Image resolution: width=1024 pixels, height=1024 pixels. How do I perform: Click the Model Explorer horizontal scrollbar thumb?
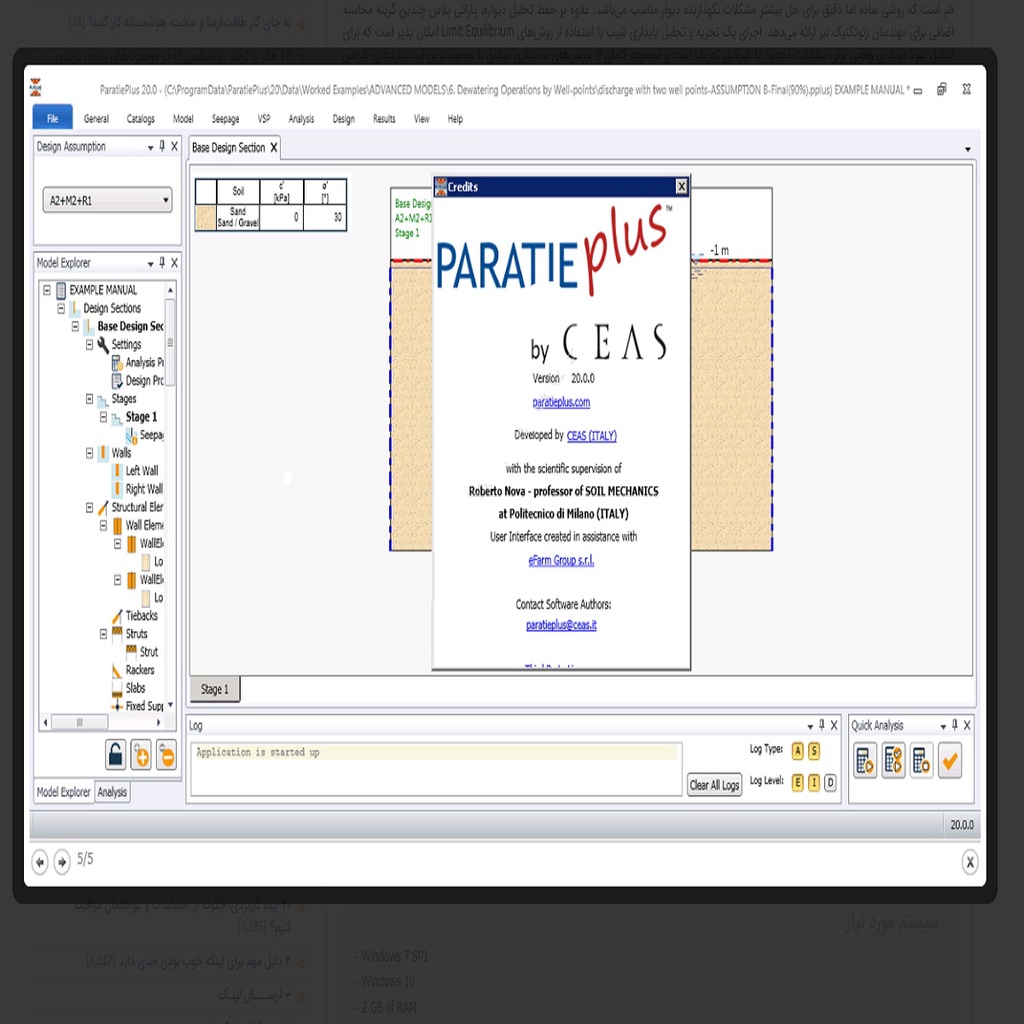point(80,722)
